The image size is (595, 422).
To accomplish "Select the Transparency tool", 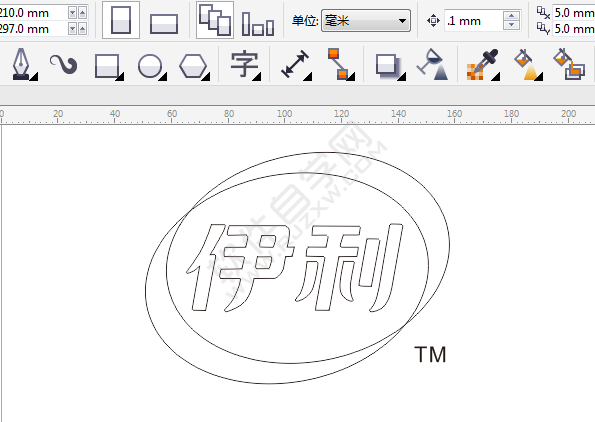I will (x=433, y=65).
